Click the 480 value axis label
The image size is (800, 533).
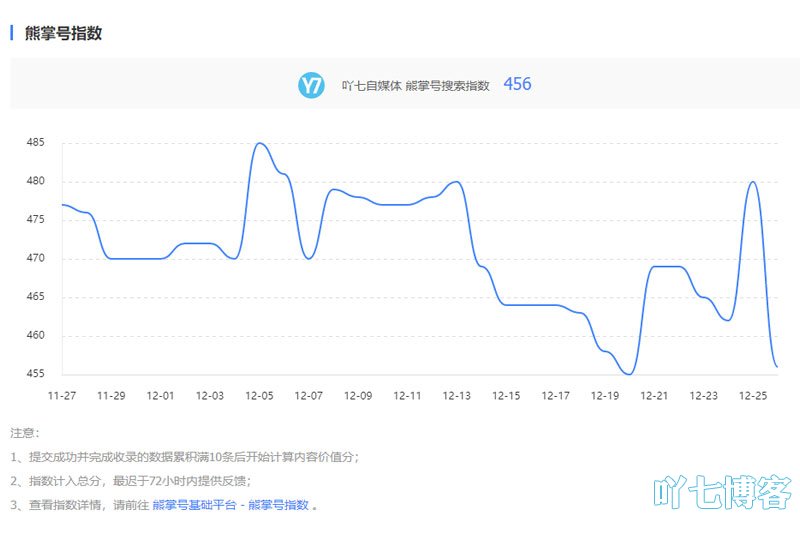click(36, 181)
